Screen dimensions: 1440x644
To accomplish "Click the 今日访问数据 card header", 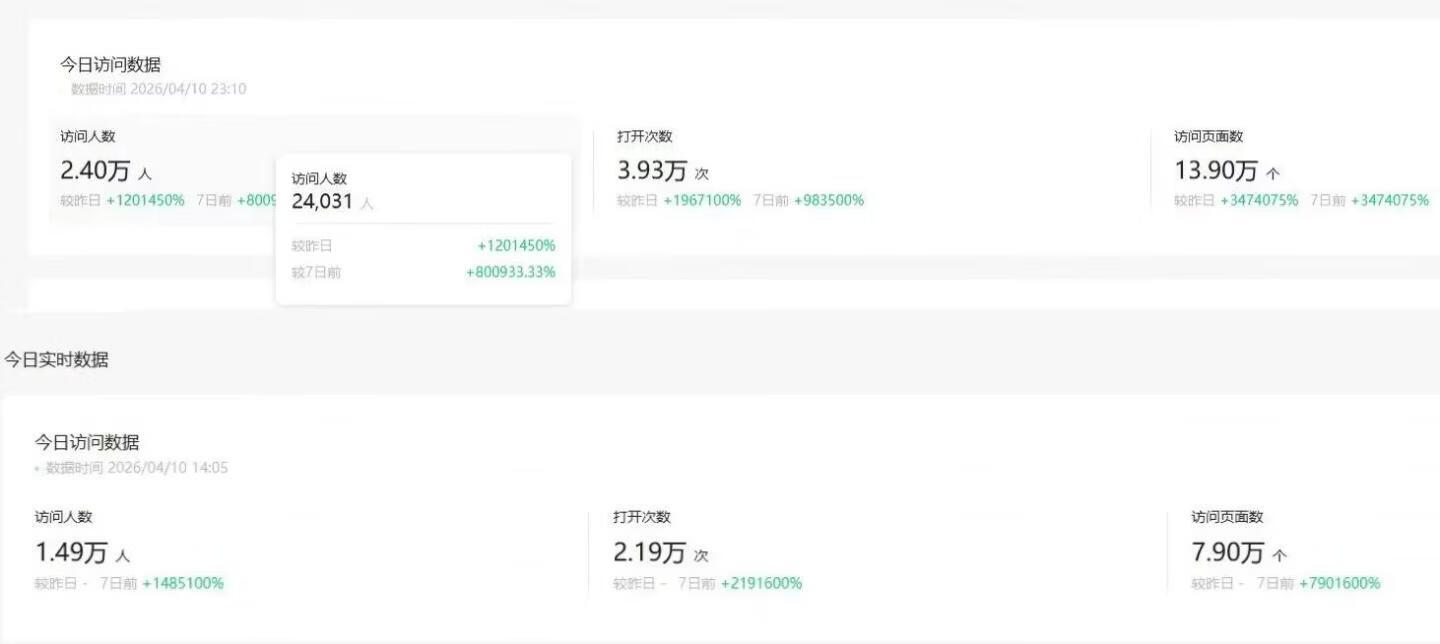I will 110,65.
